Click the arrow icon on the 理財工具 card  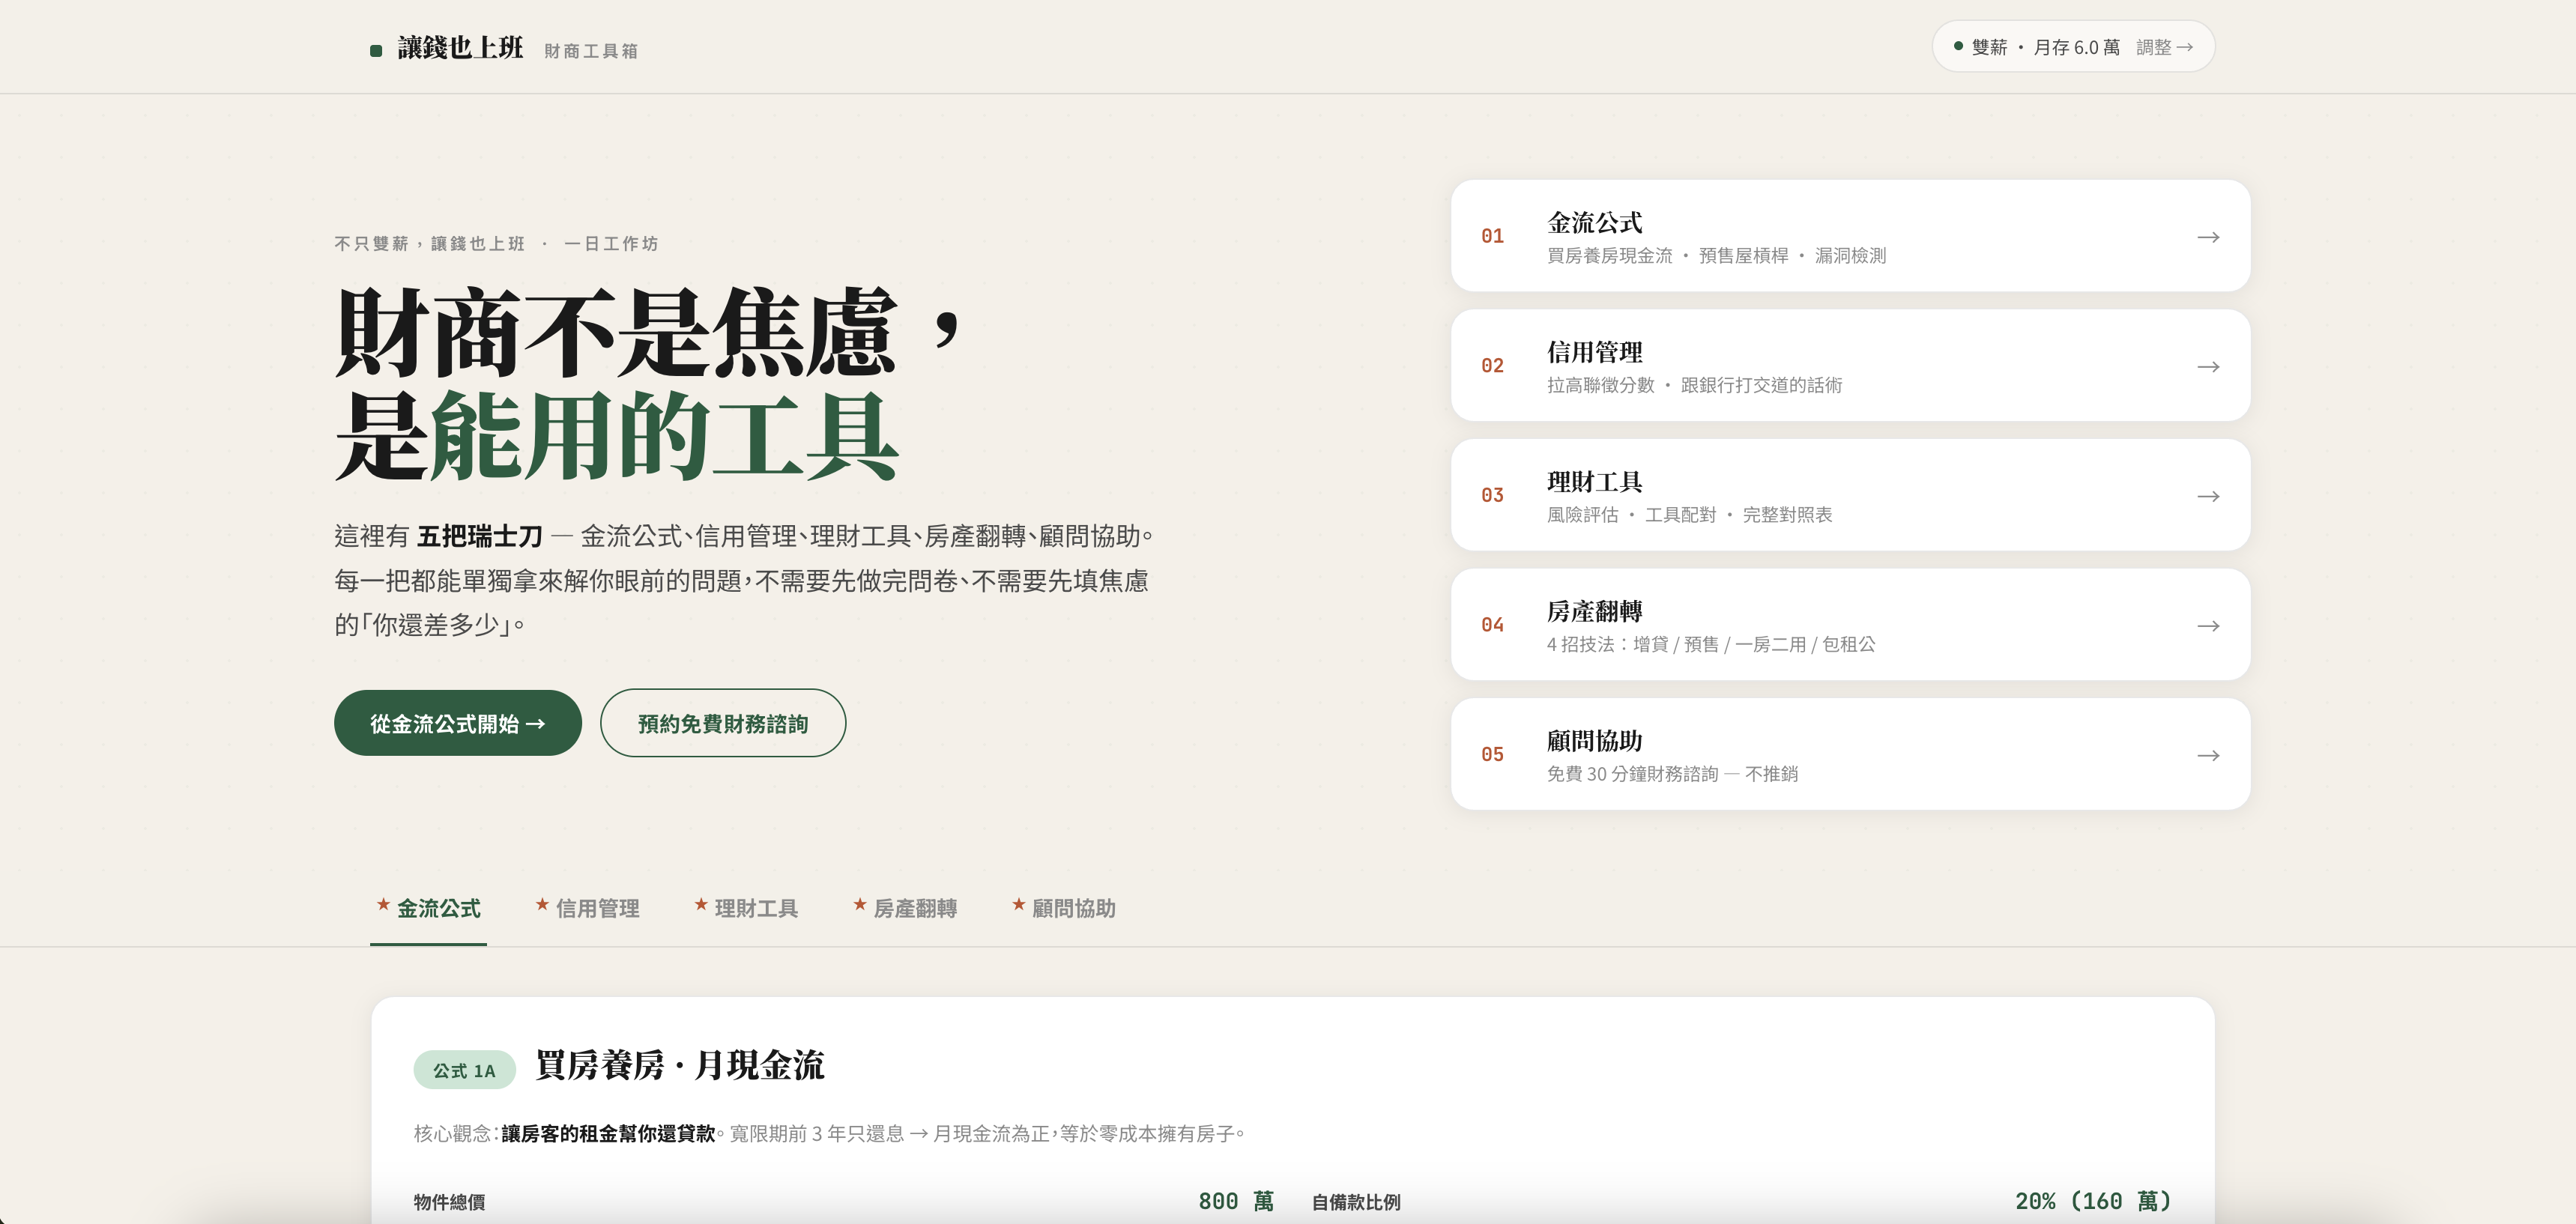click(2208, 496)
